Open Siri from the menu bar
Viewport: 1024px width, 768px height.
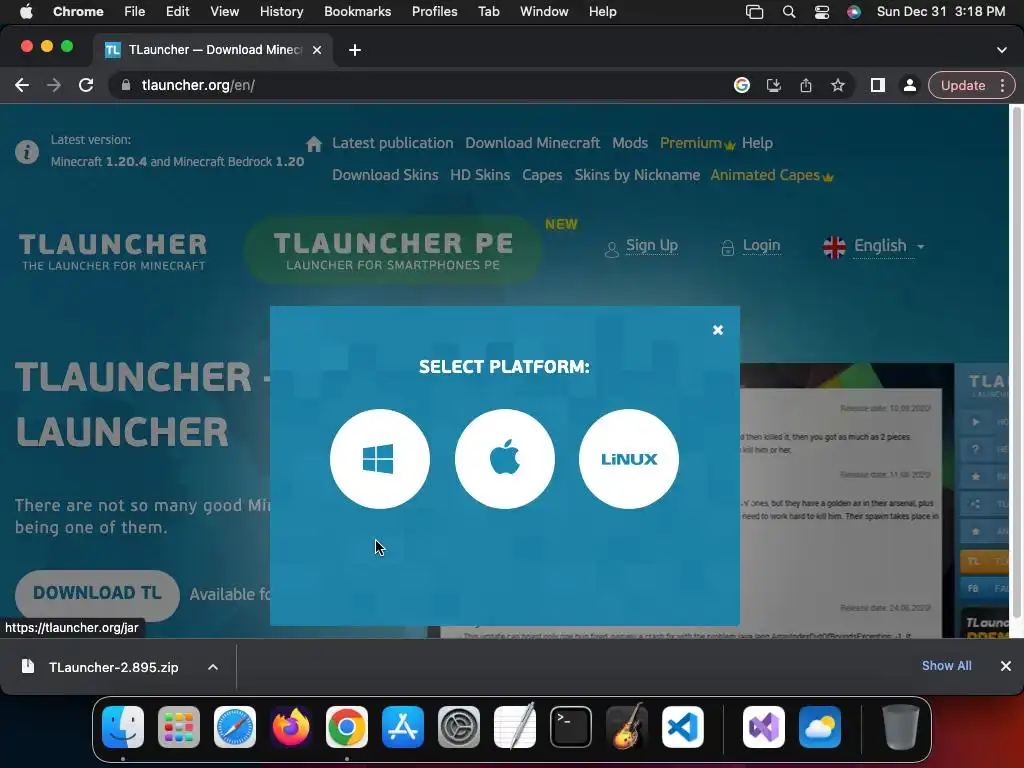[x=854, y=12]
